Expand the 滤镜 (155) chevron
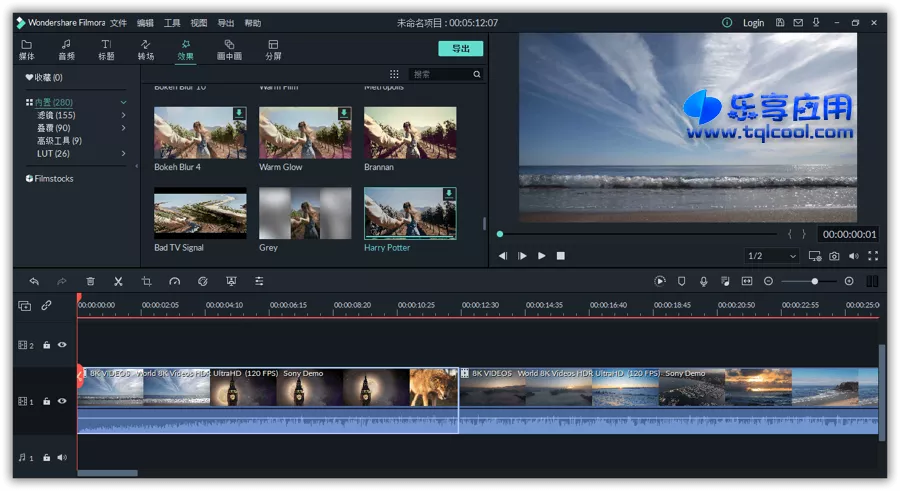 click(123, 115)
